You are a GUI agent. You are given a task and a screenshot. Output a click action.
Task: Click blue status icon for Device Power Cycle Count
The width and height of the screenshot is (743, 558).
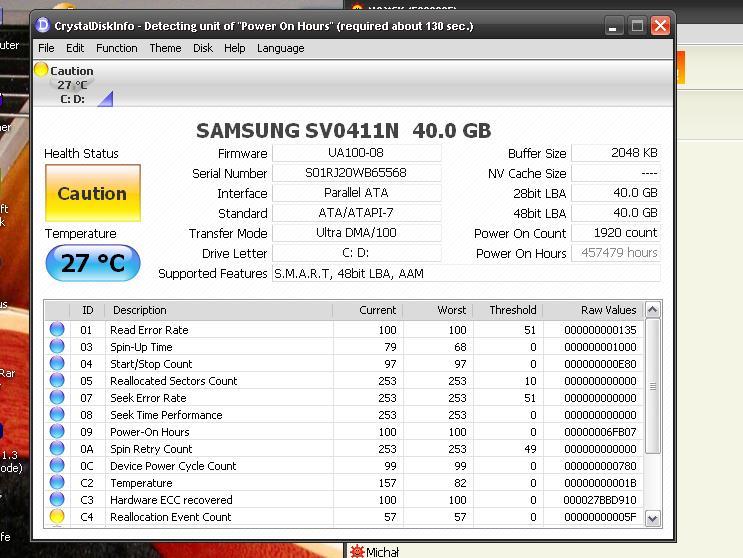[x=57, y=466]
